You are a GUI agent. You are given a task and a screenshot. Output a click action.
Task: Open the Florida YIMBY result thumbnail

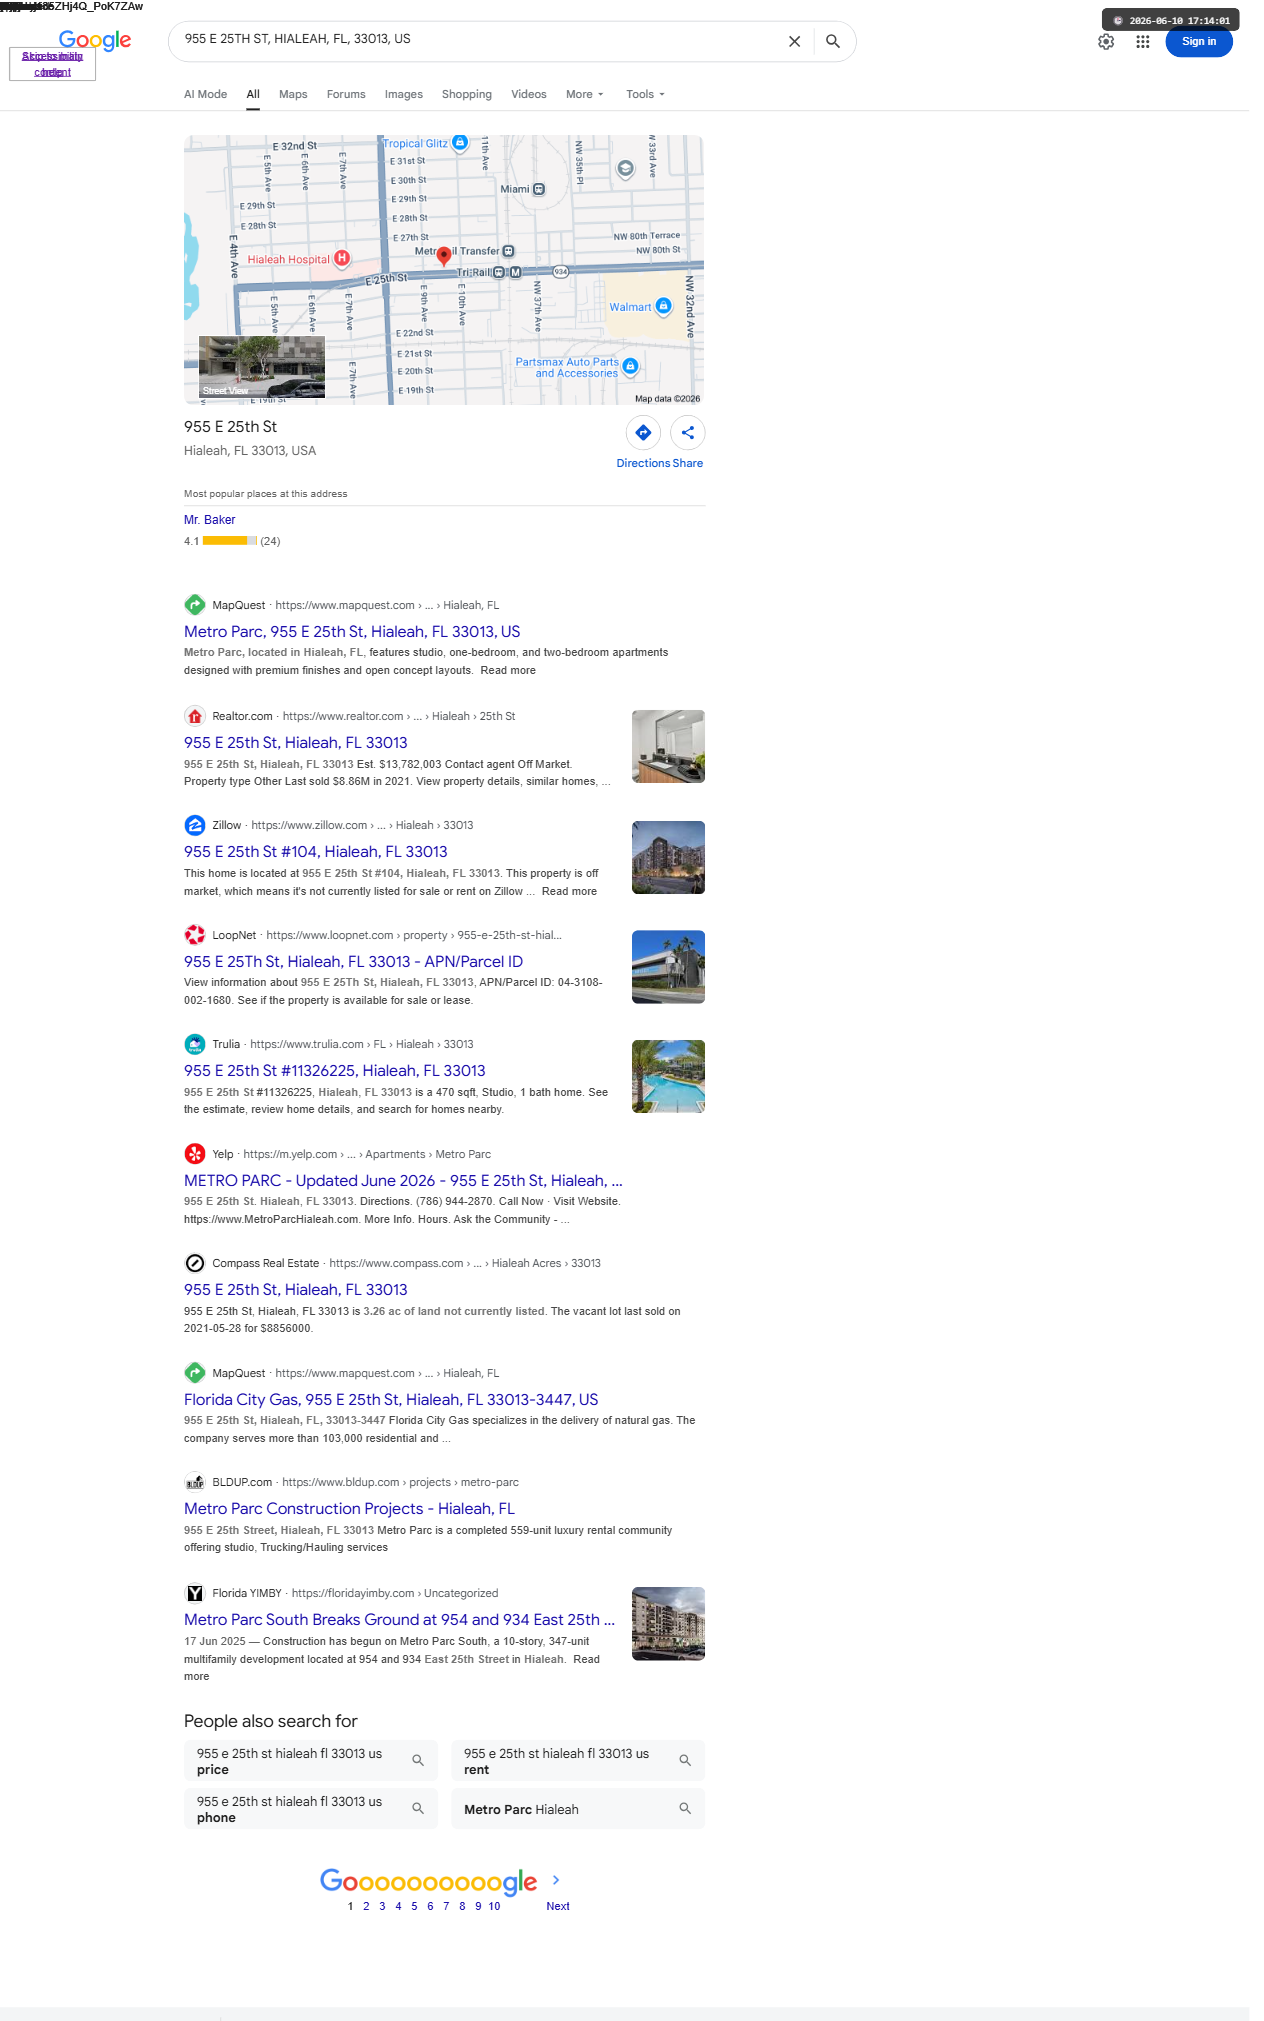coord(668,1624)
